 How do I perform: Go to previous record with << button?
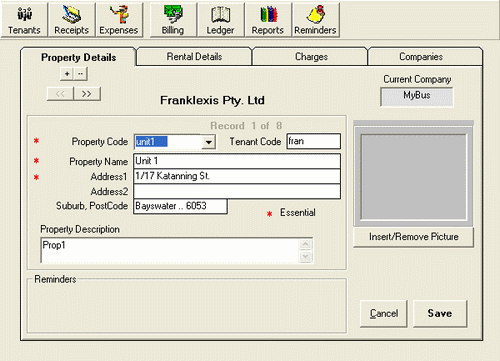coord(60,94)
